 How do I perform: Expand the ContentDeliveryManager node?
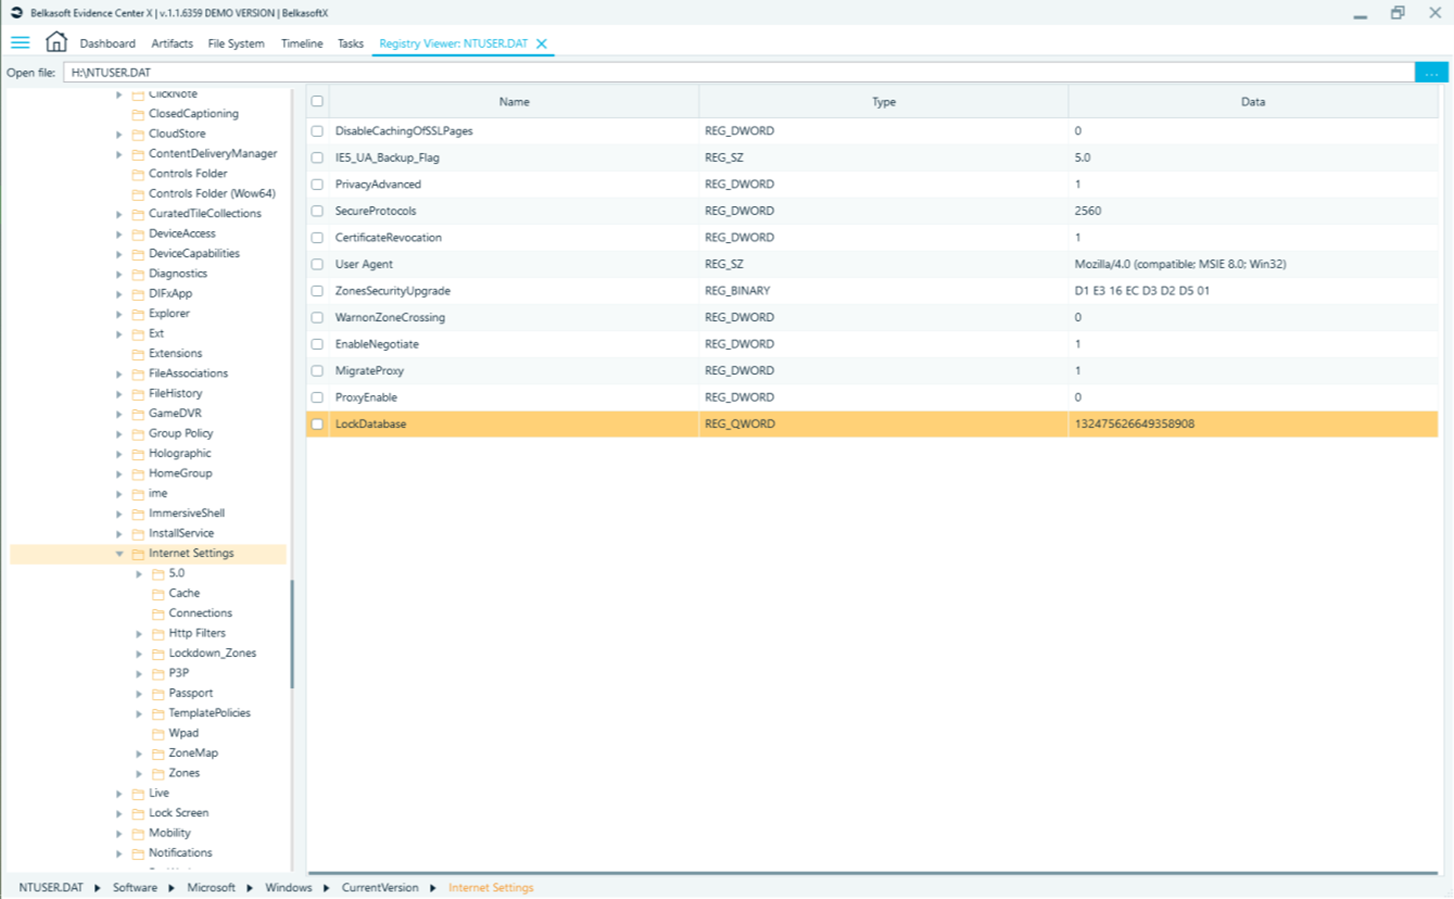[x=119, y=154]
